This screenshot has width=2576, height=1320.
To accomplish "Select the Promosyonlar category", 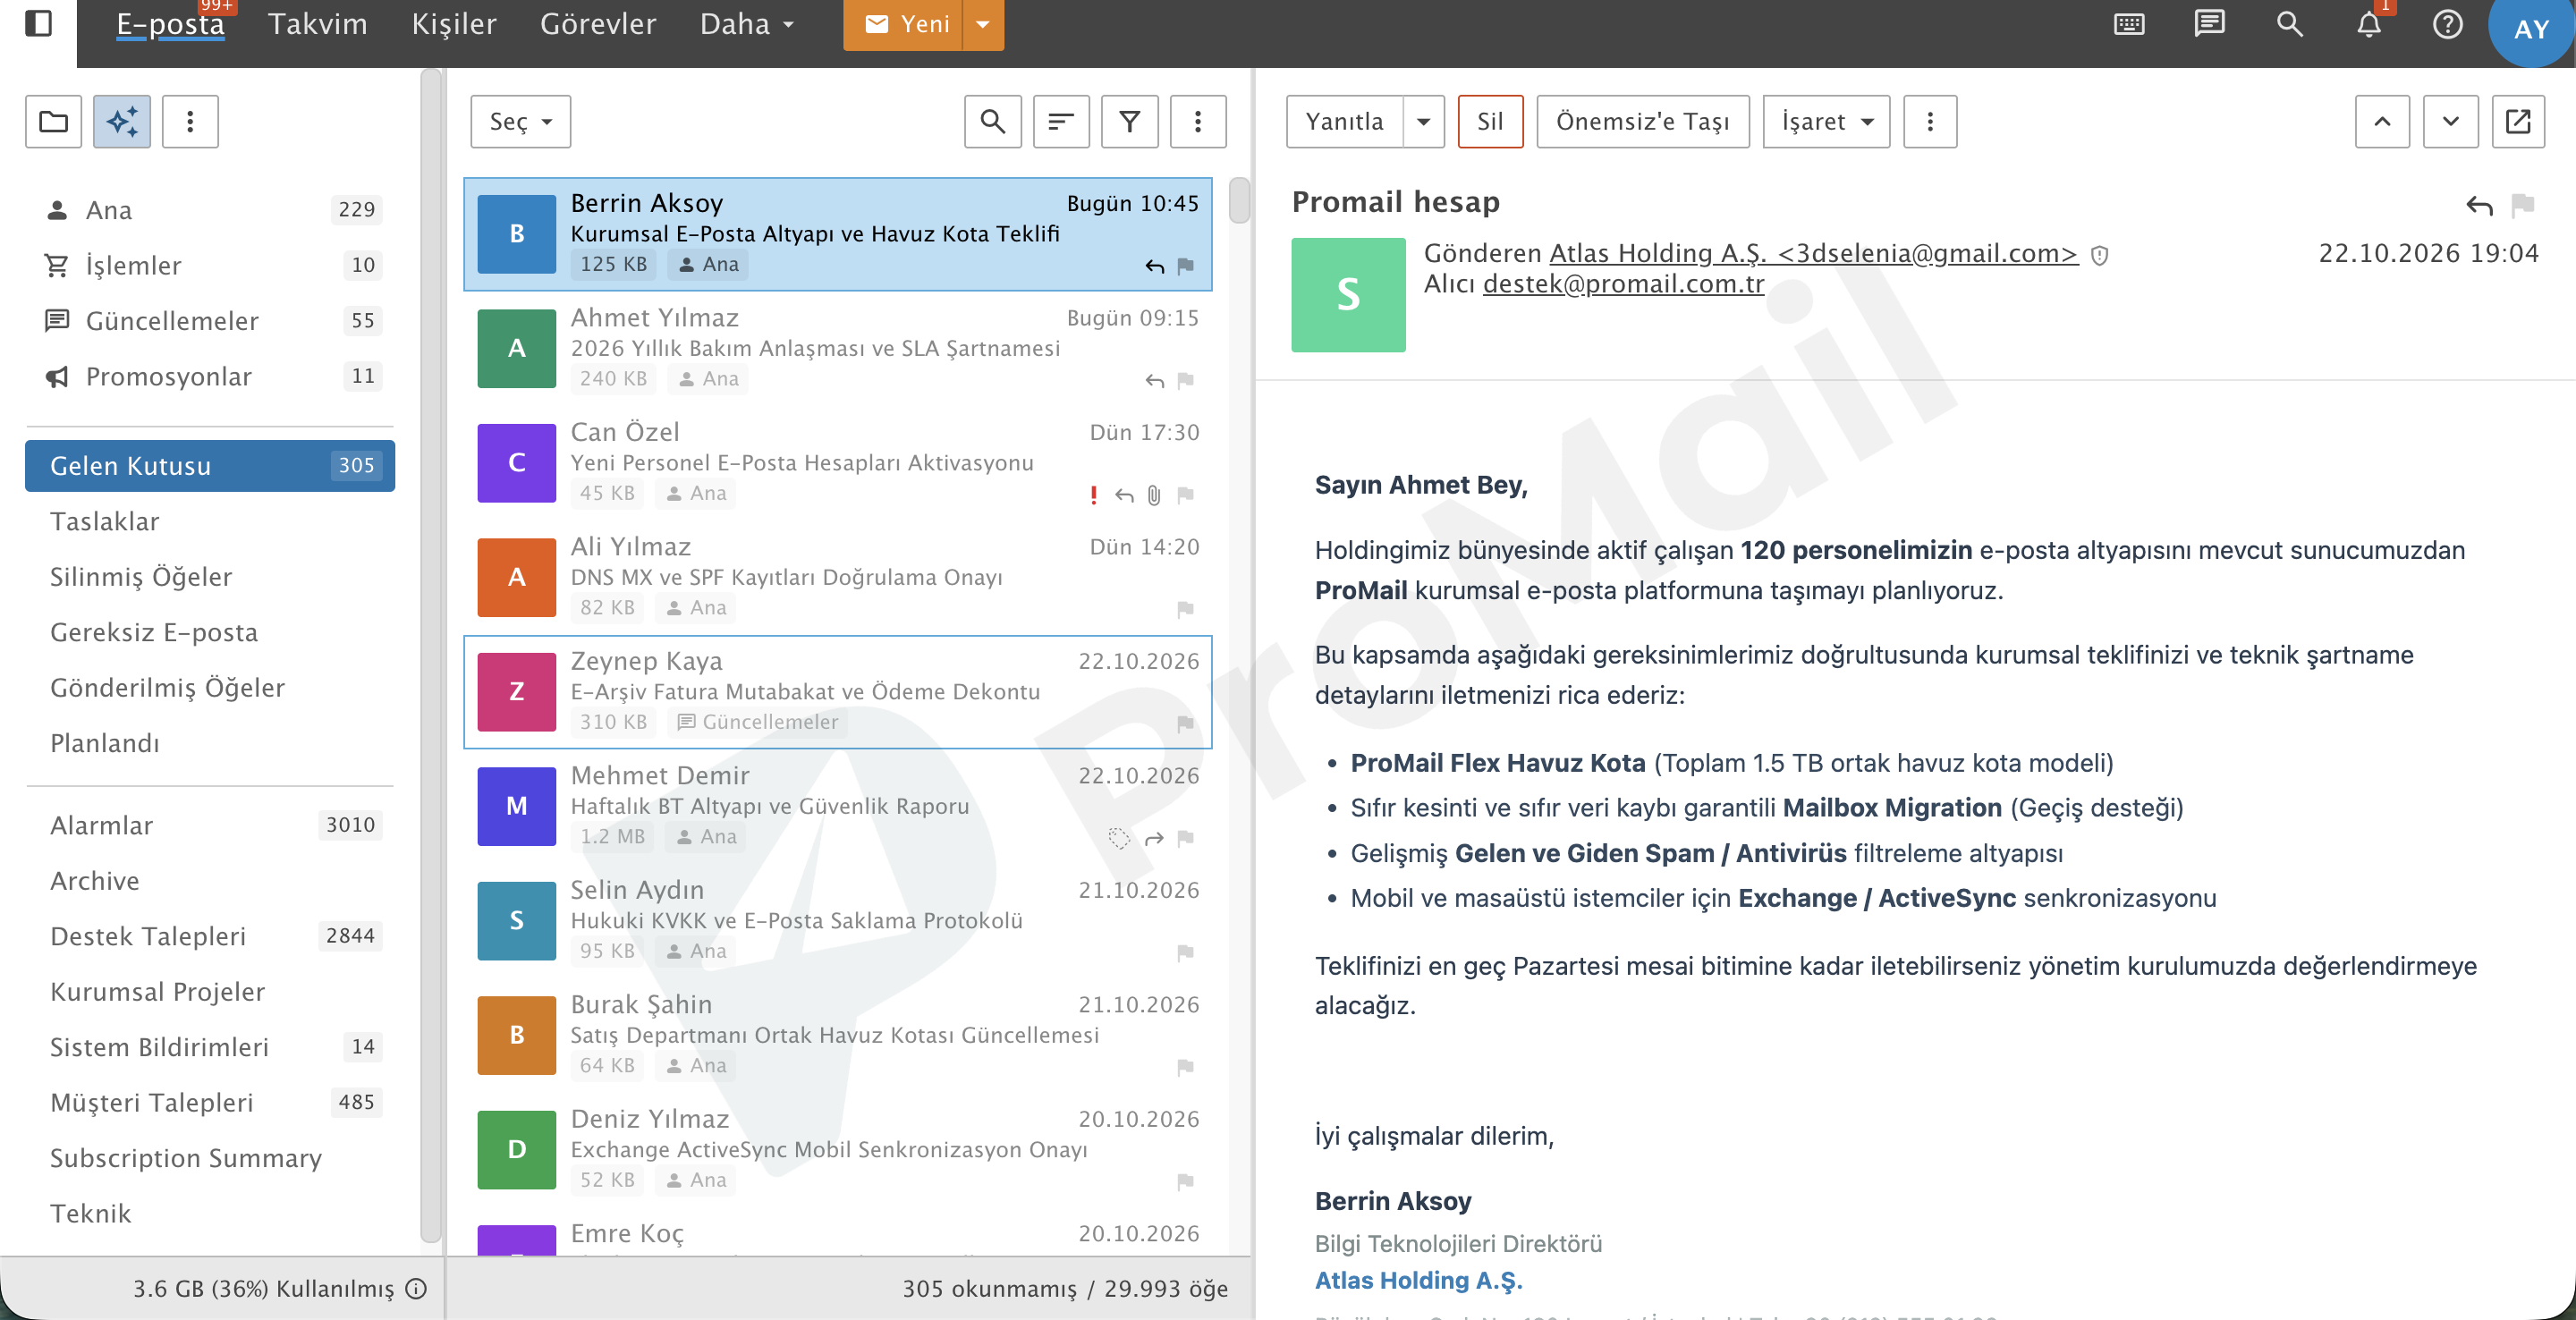I will tap(210, 376).
